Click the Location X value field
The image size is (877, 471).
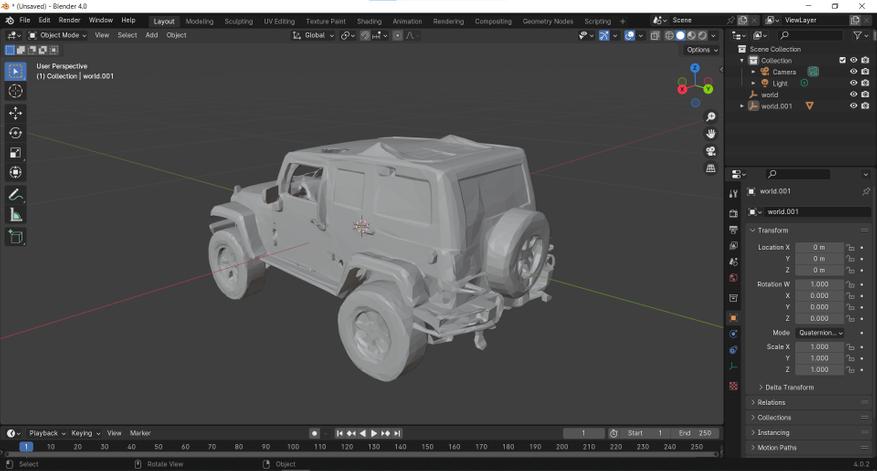819,247
